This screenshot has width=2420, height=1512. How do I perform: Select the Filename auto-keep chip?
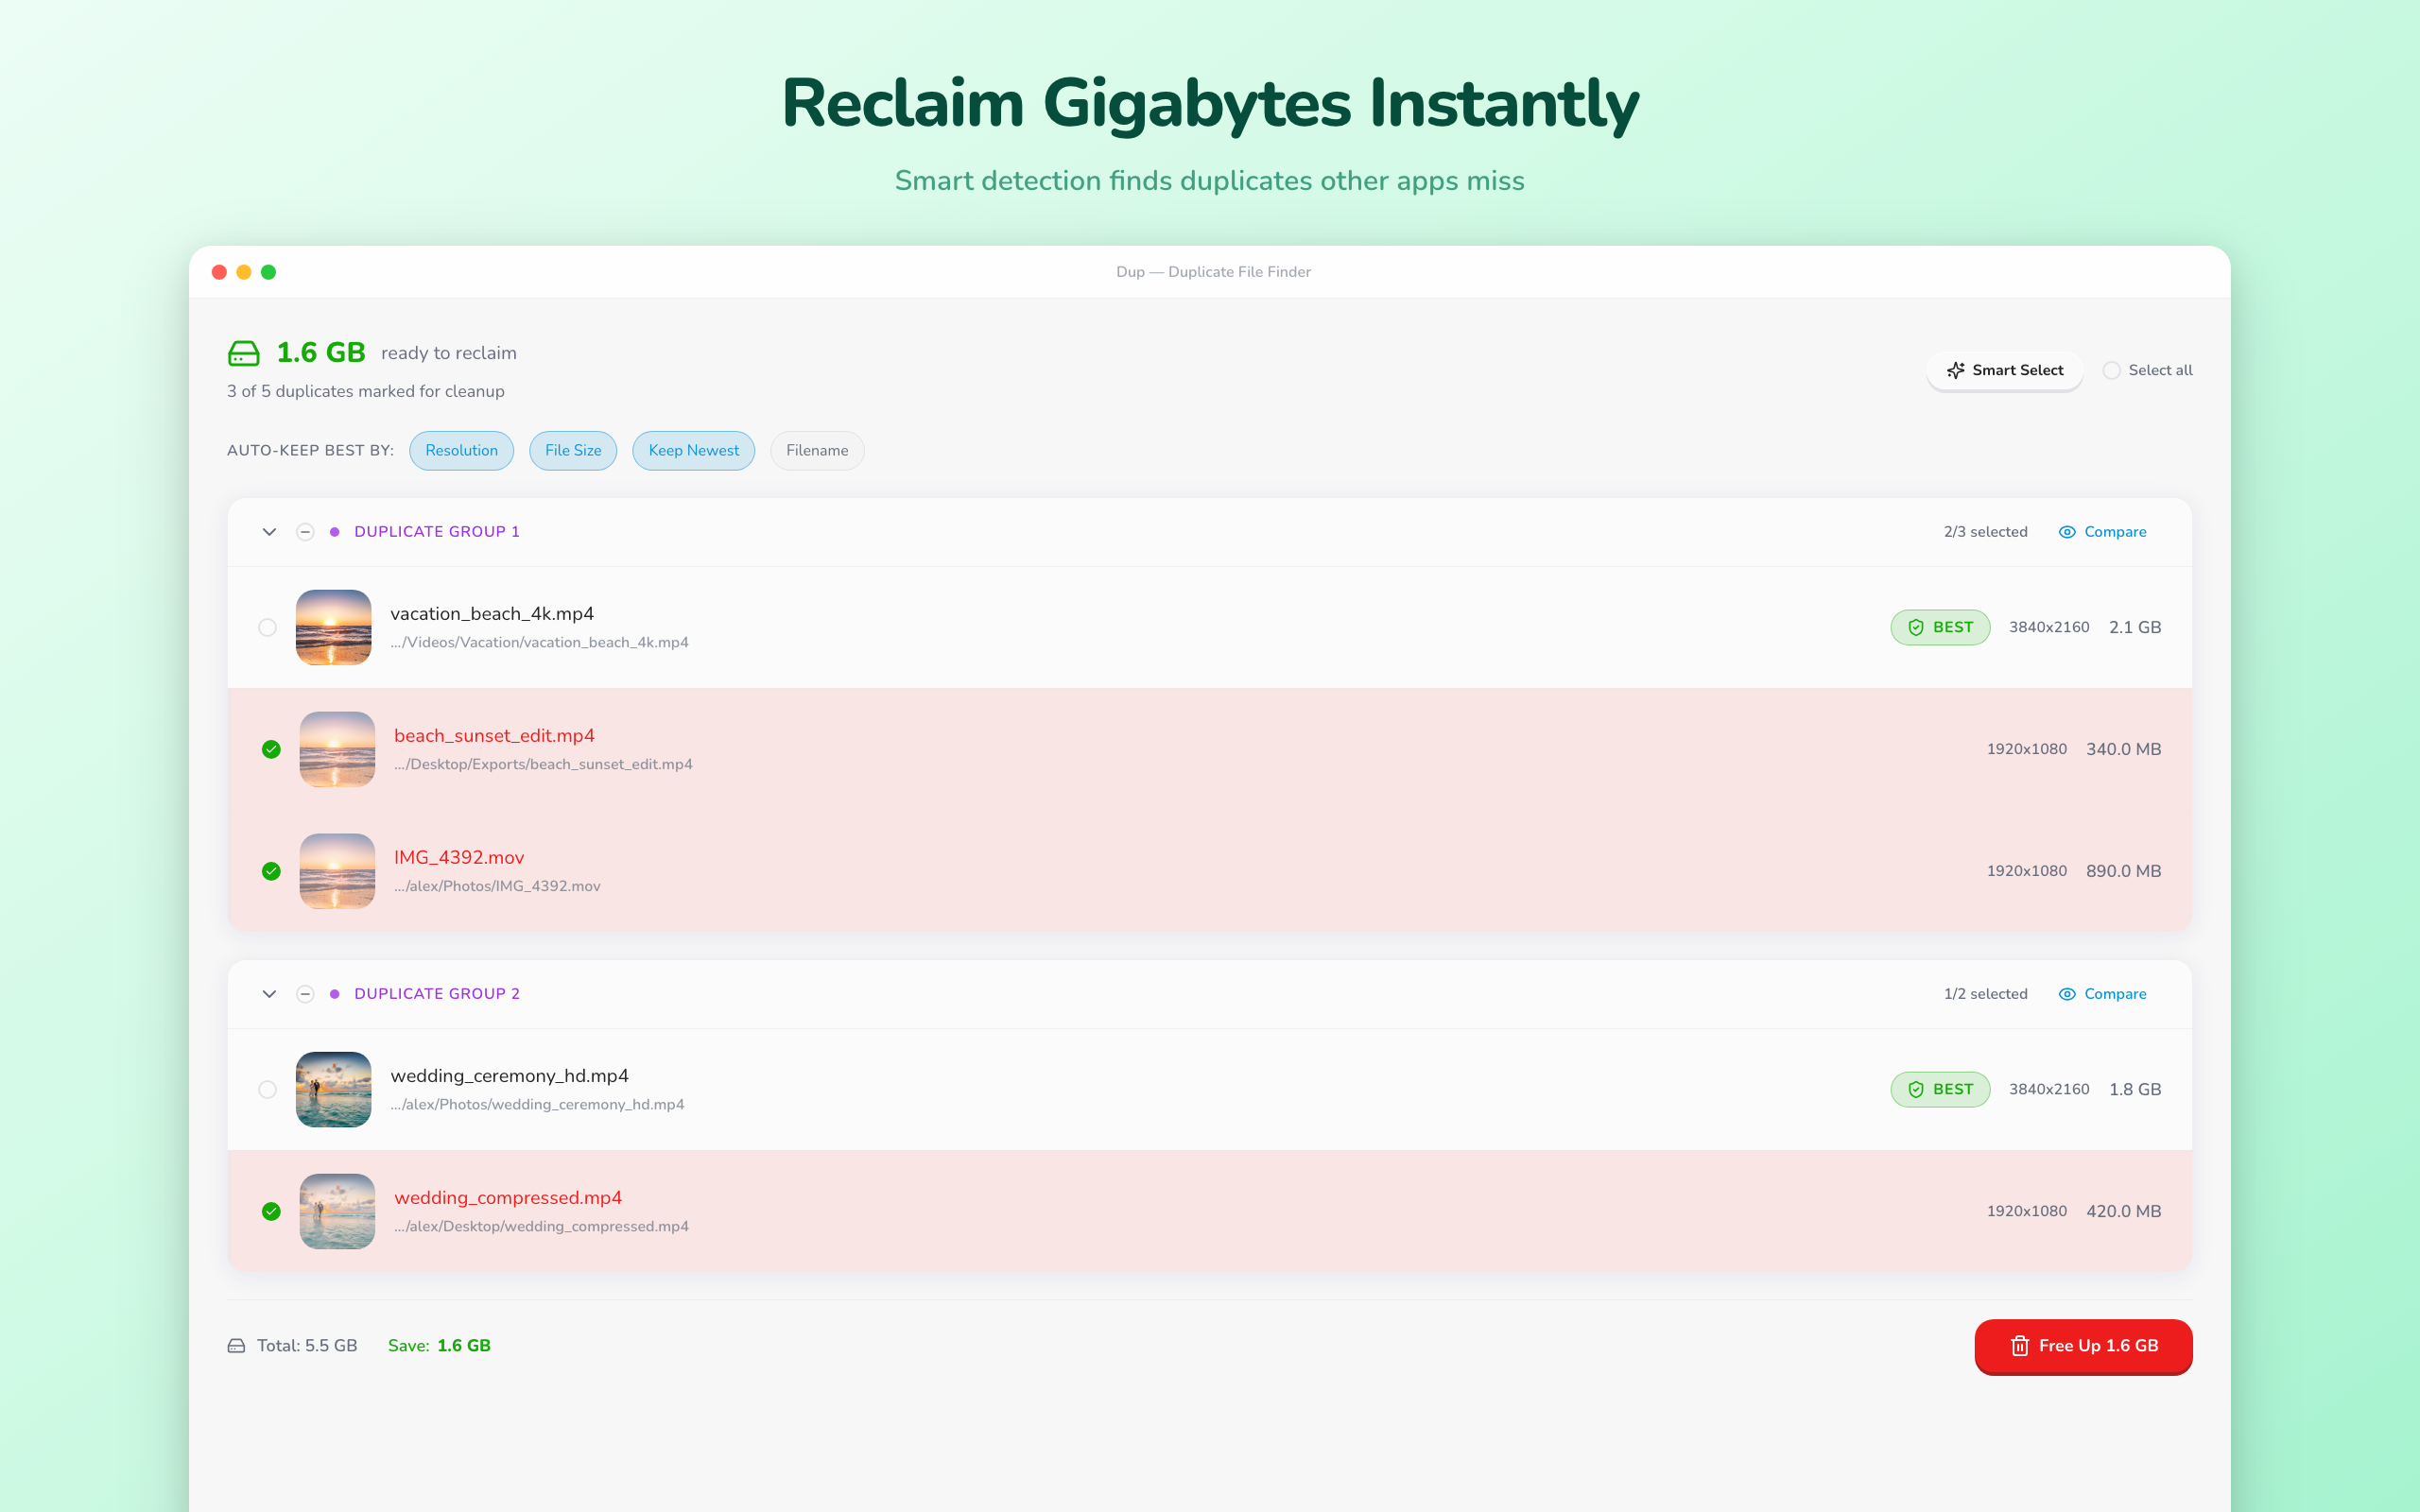[816, 451]
